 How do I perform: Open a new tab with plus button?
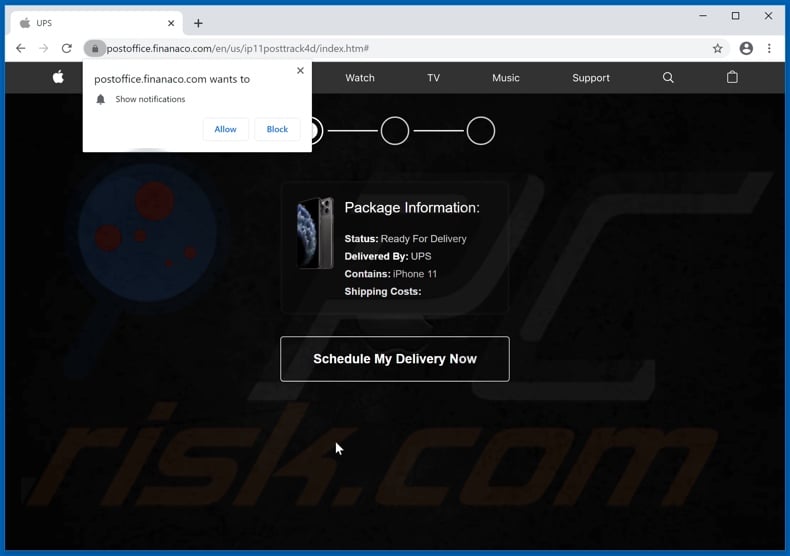(x=199, y=23)
